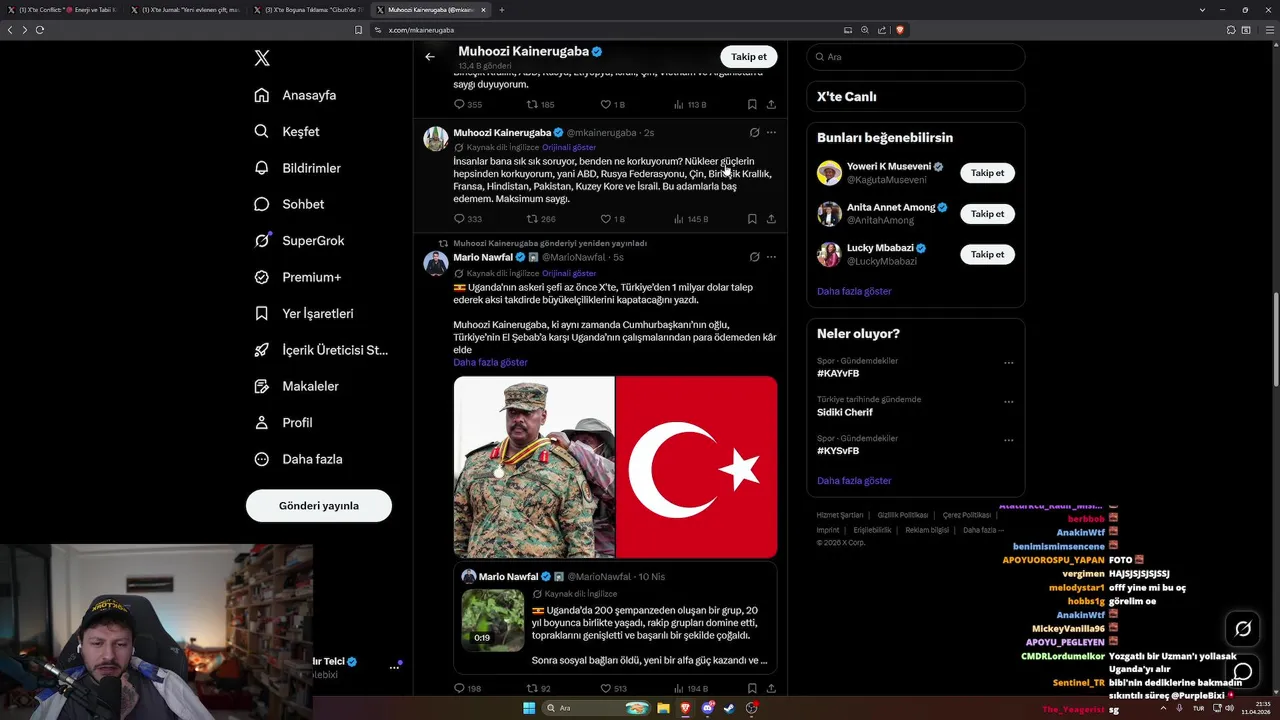Reply to the post with 198 comments
This screenshot has height=720, width=1280.
(x=468, y=688)
